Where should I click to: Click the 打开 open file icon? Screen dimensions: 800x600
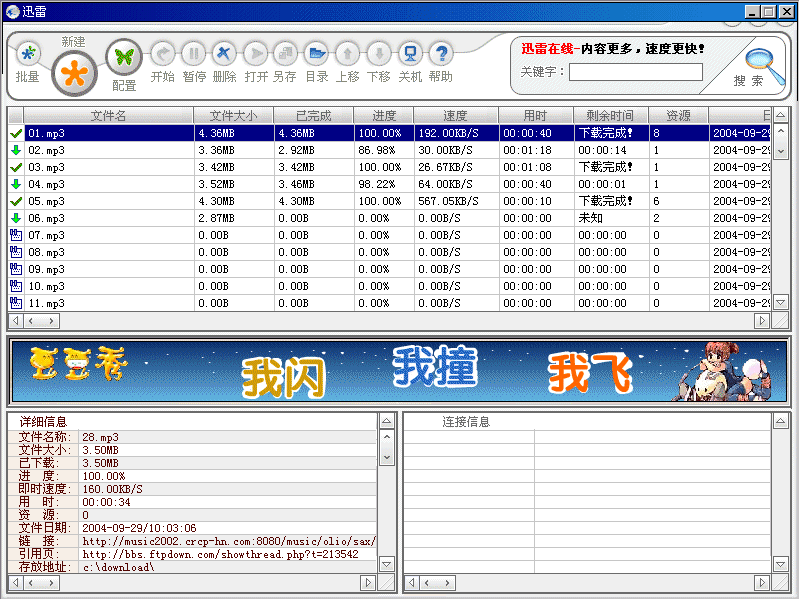256,54
